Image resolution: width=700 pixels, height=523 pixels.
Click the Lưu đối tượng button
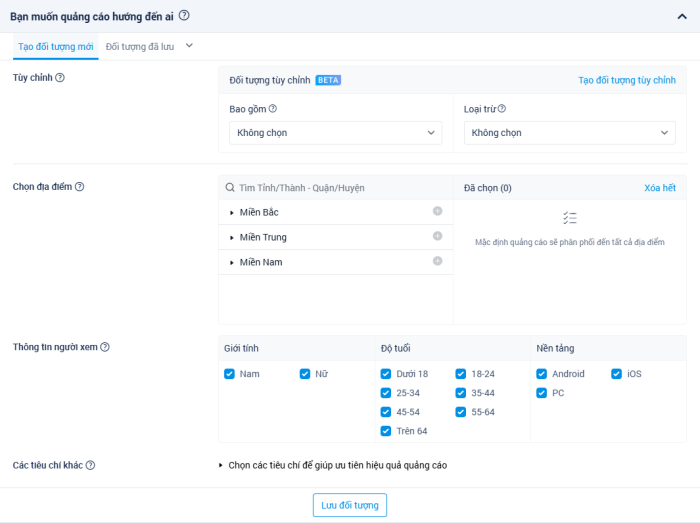(349, 505)
